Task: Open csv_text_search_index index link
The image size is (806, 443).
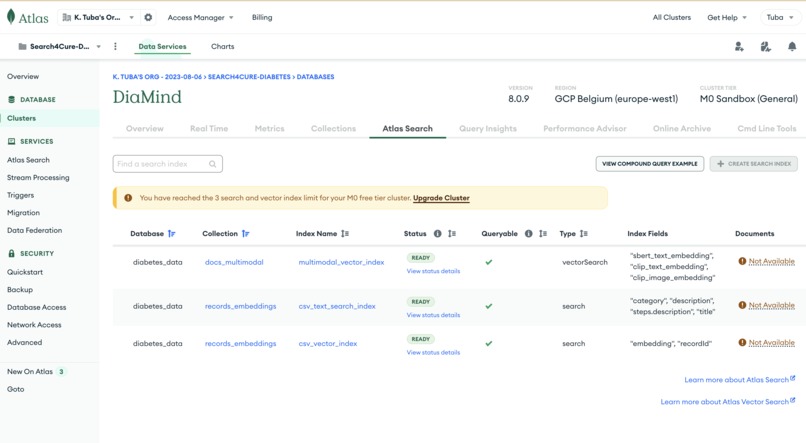Action: (x=337, y=306)
